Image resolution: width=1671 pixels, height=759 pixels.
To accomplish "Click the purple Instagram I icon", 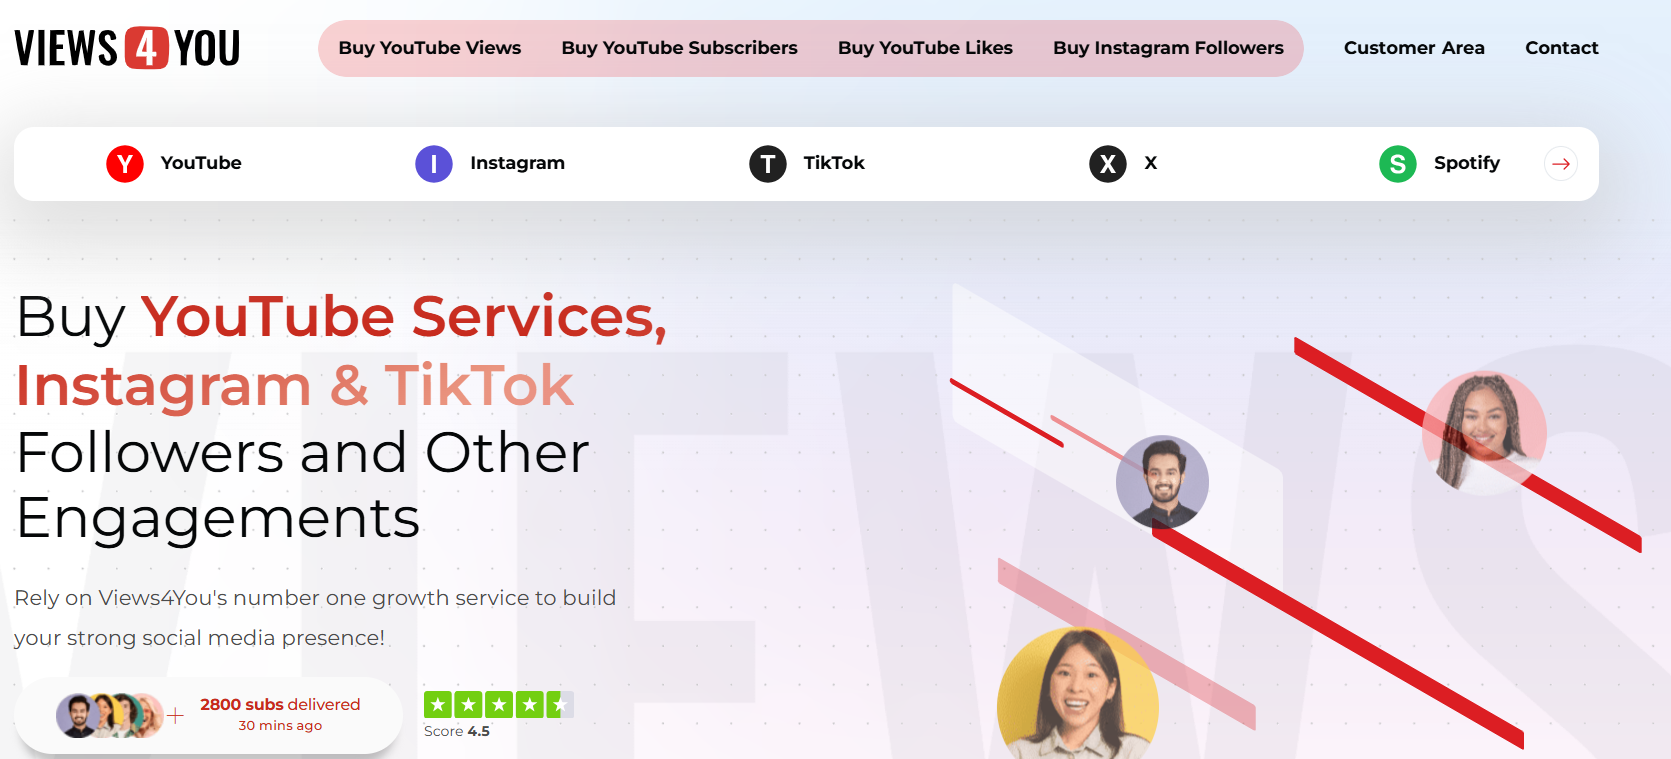I will (434, 163).
